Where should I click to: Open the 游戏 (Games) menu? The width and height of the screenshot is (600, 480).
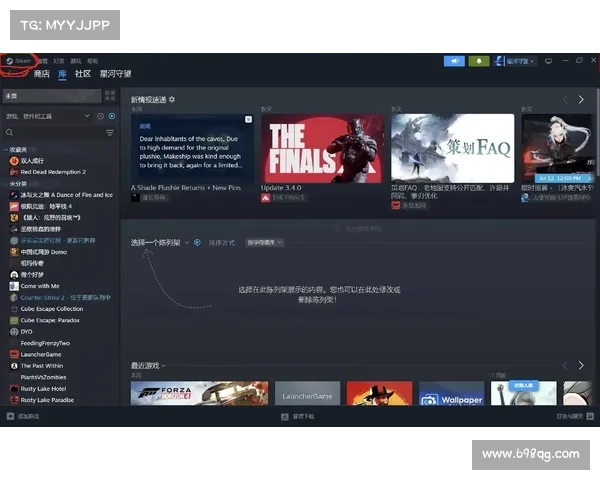75,61
